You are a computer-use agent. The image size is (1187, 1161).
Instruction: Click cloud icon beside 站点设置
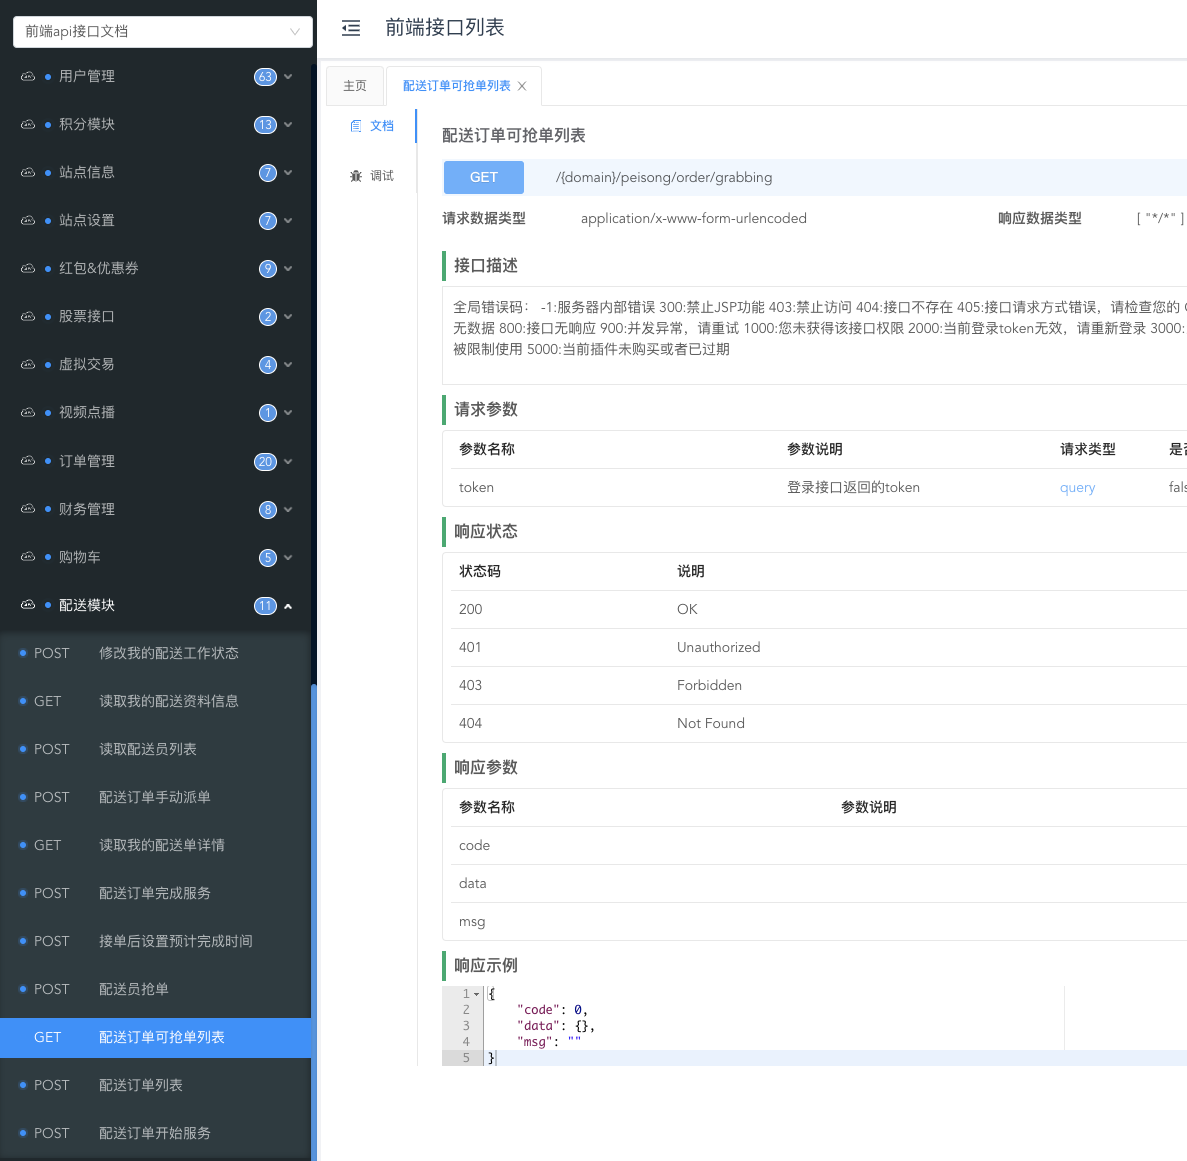28,220
